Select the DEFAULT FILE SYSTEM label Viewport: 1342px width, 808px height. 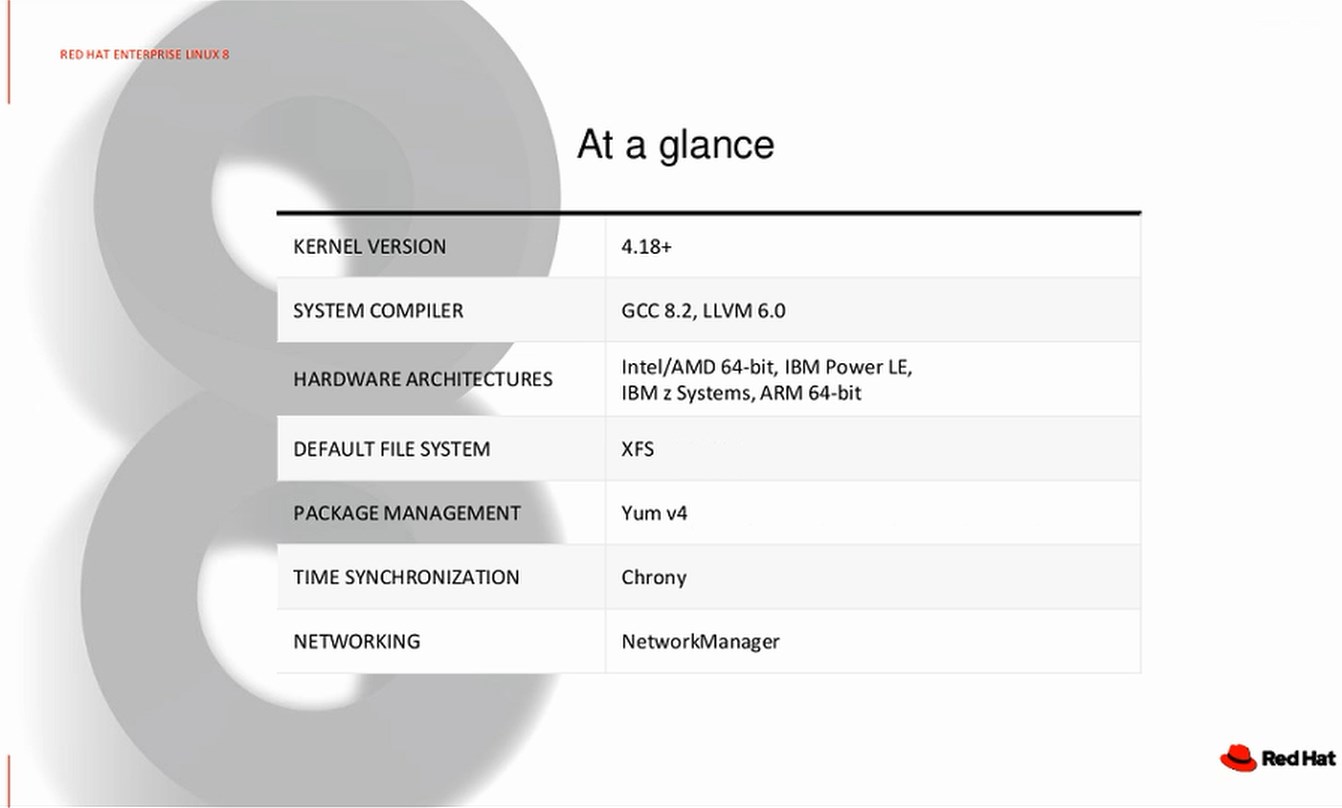coord(391,449)
